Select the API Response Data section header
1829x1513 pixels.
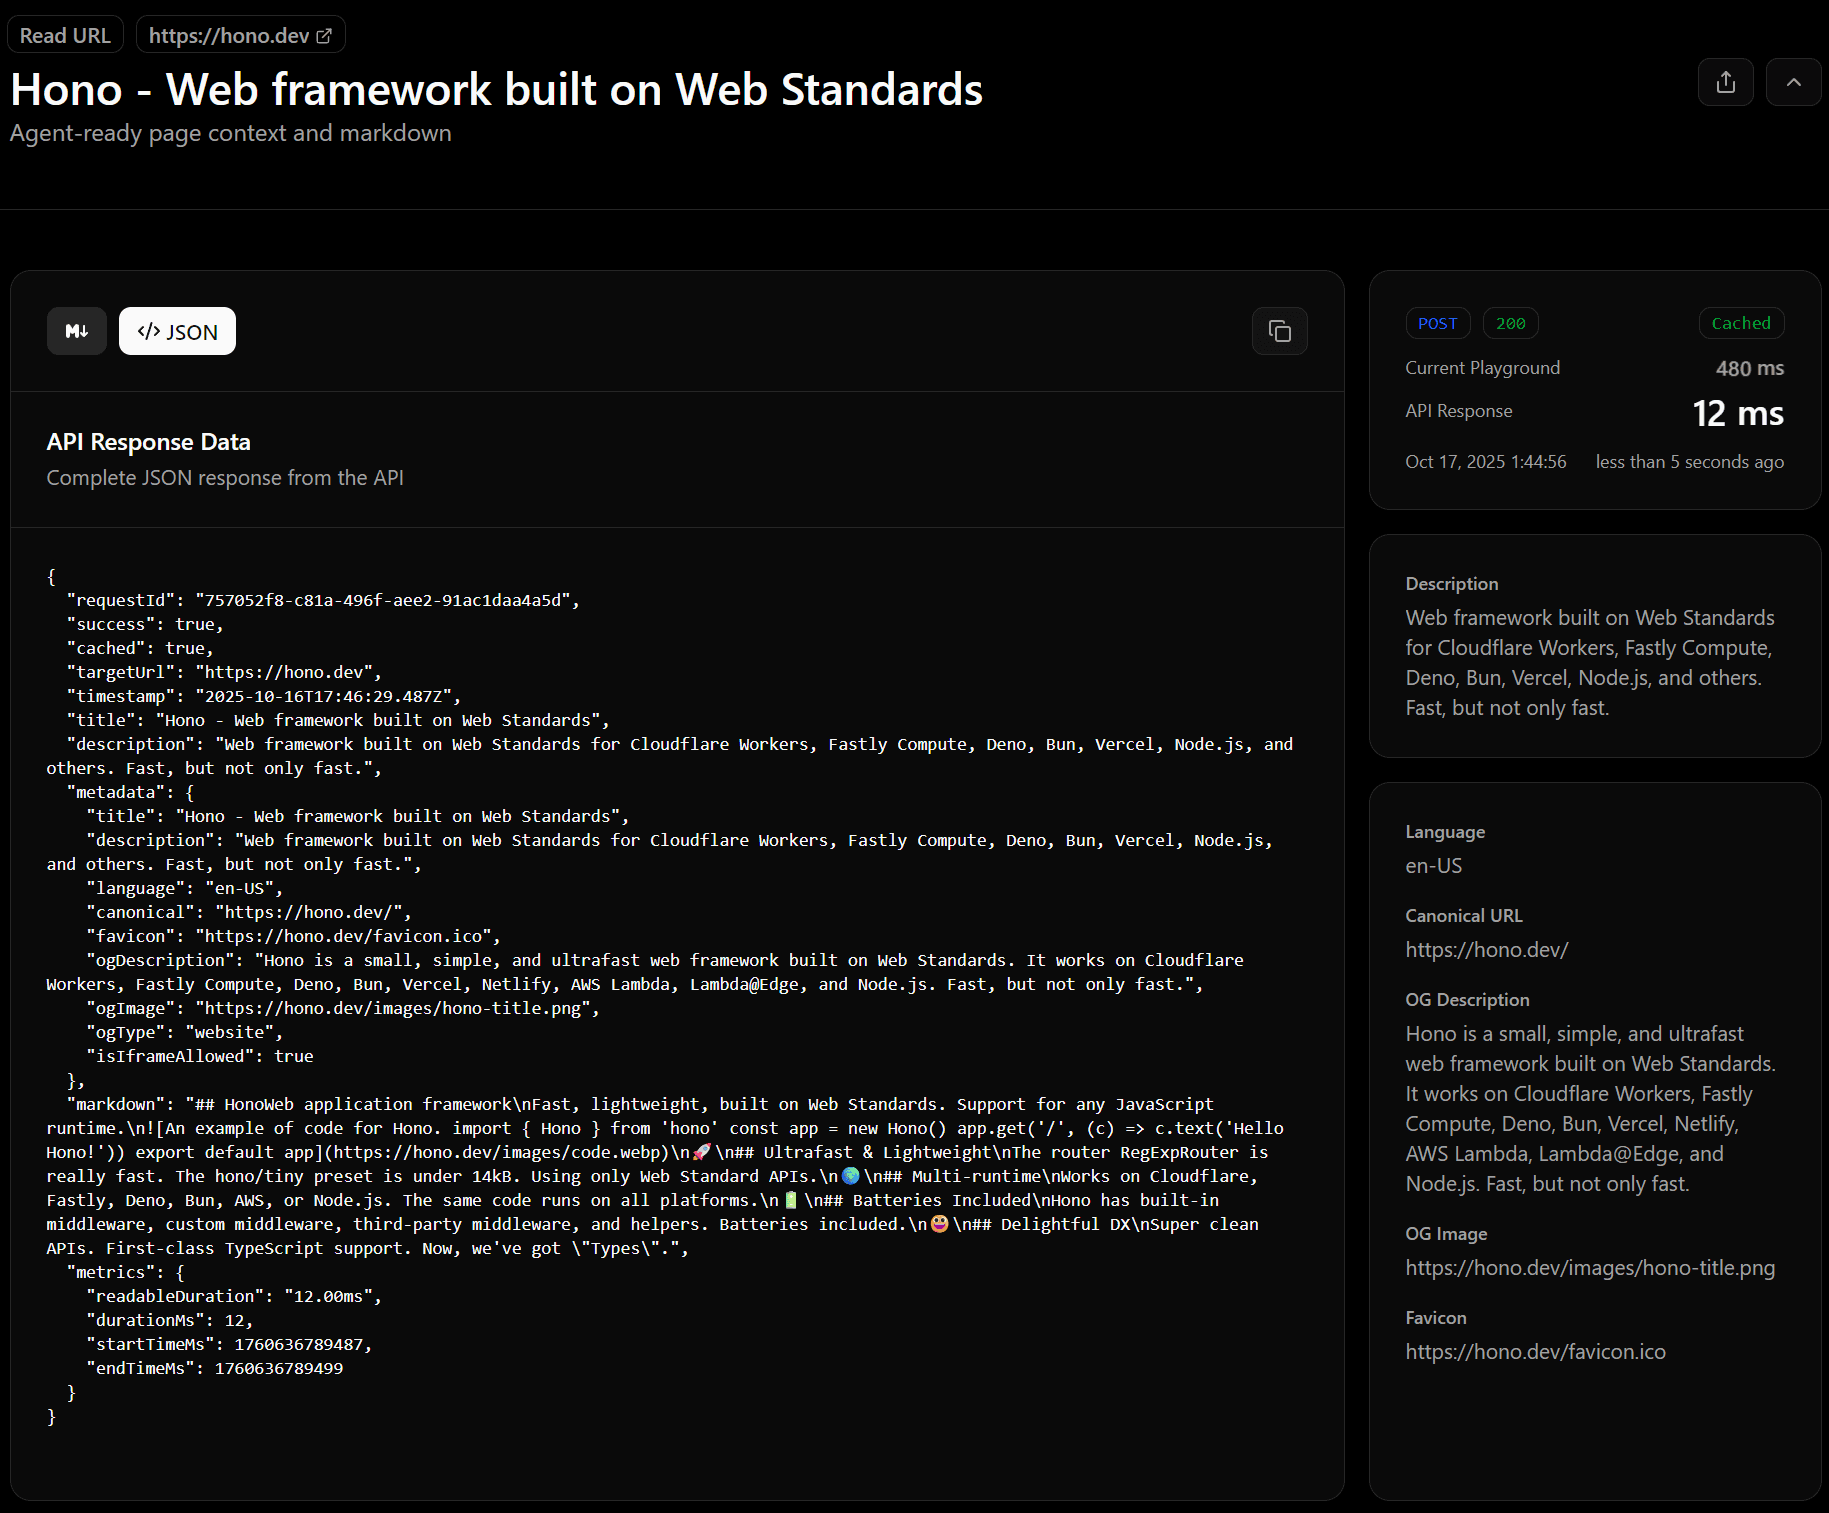point(148,441)
